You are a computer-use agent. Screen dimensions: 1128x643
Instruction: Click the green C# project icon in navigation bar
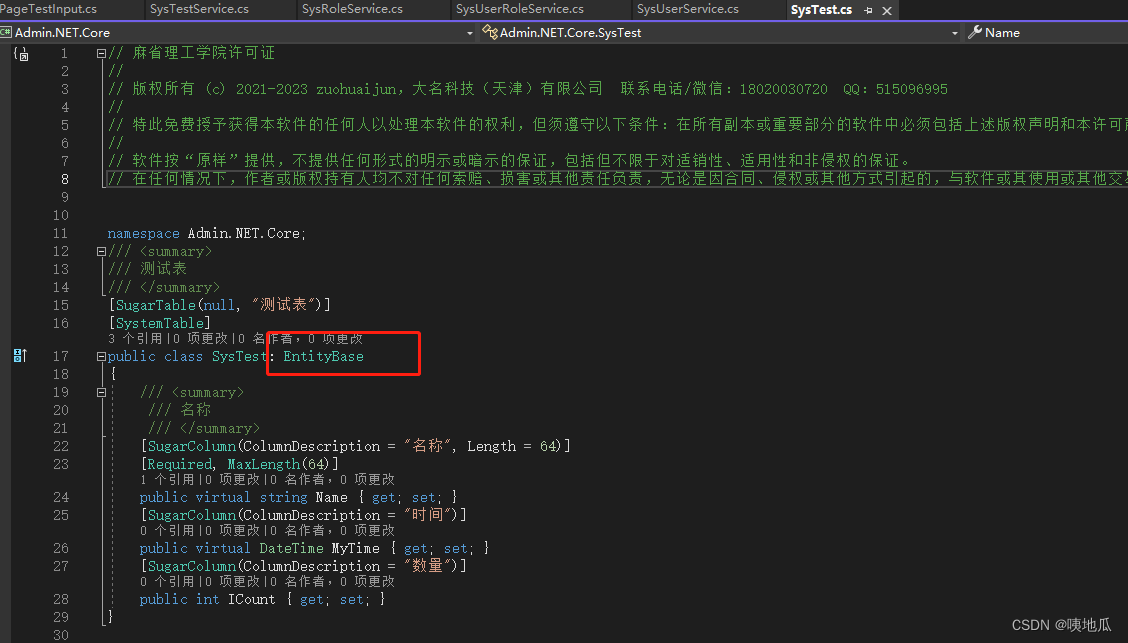(x=8, y=32)
